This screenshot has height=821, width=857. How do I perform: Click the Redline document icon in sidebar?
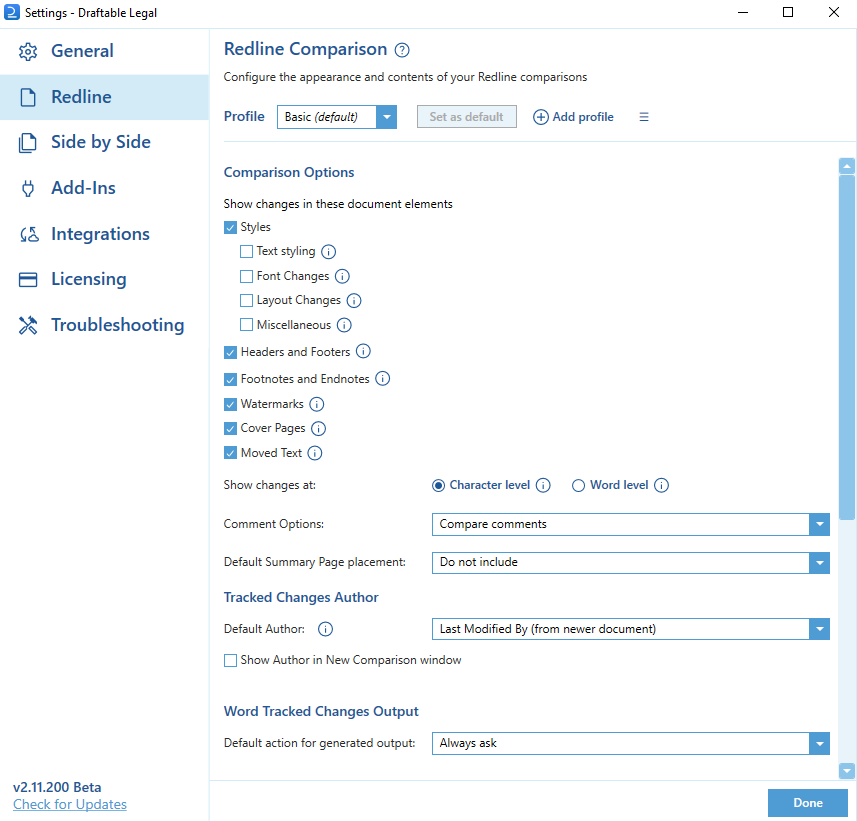point(28,97)
